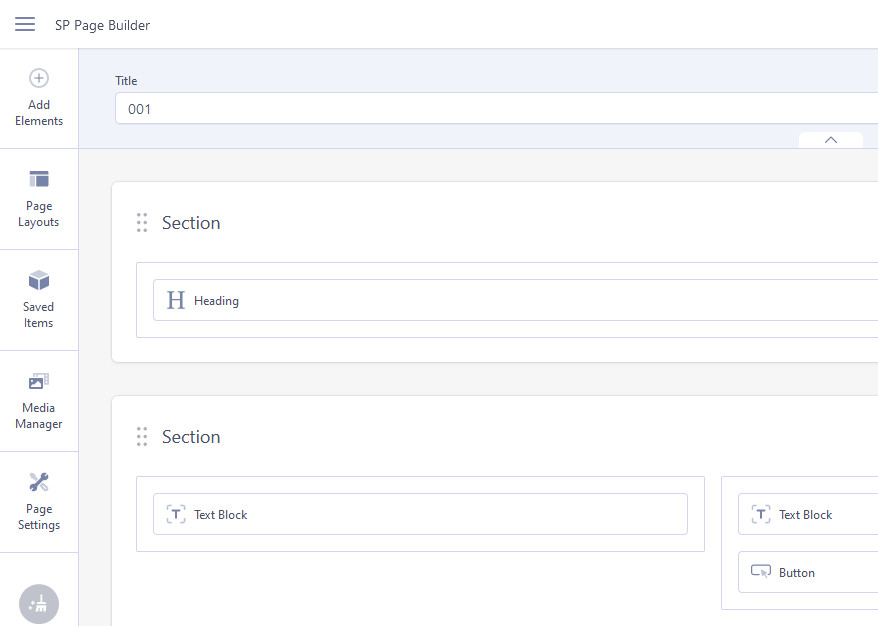Image resolution: width=878 pixels, height=626 pixels.
Task: Open Saved Items cube icon
Action: pyautogui.click(x=39, y=279)
